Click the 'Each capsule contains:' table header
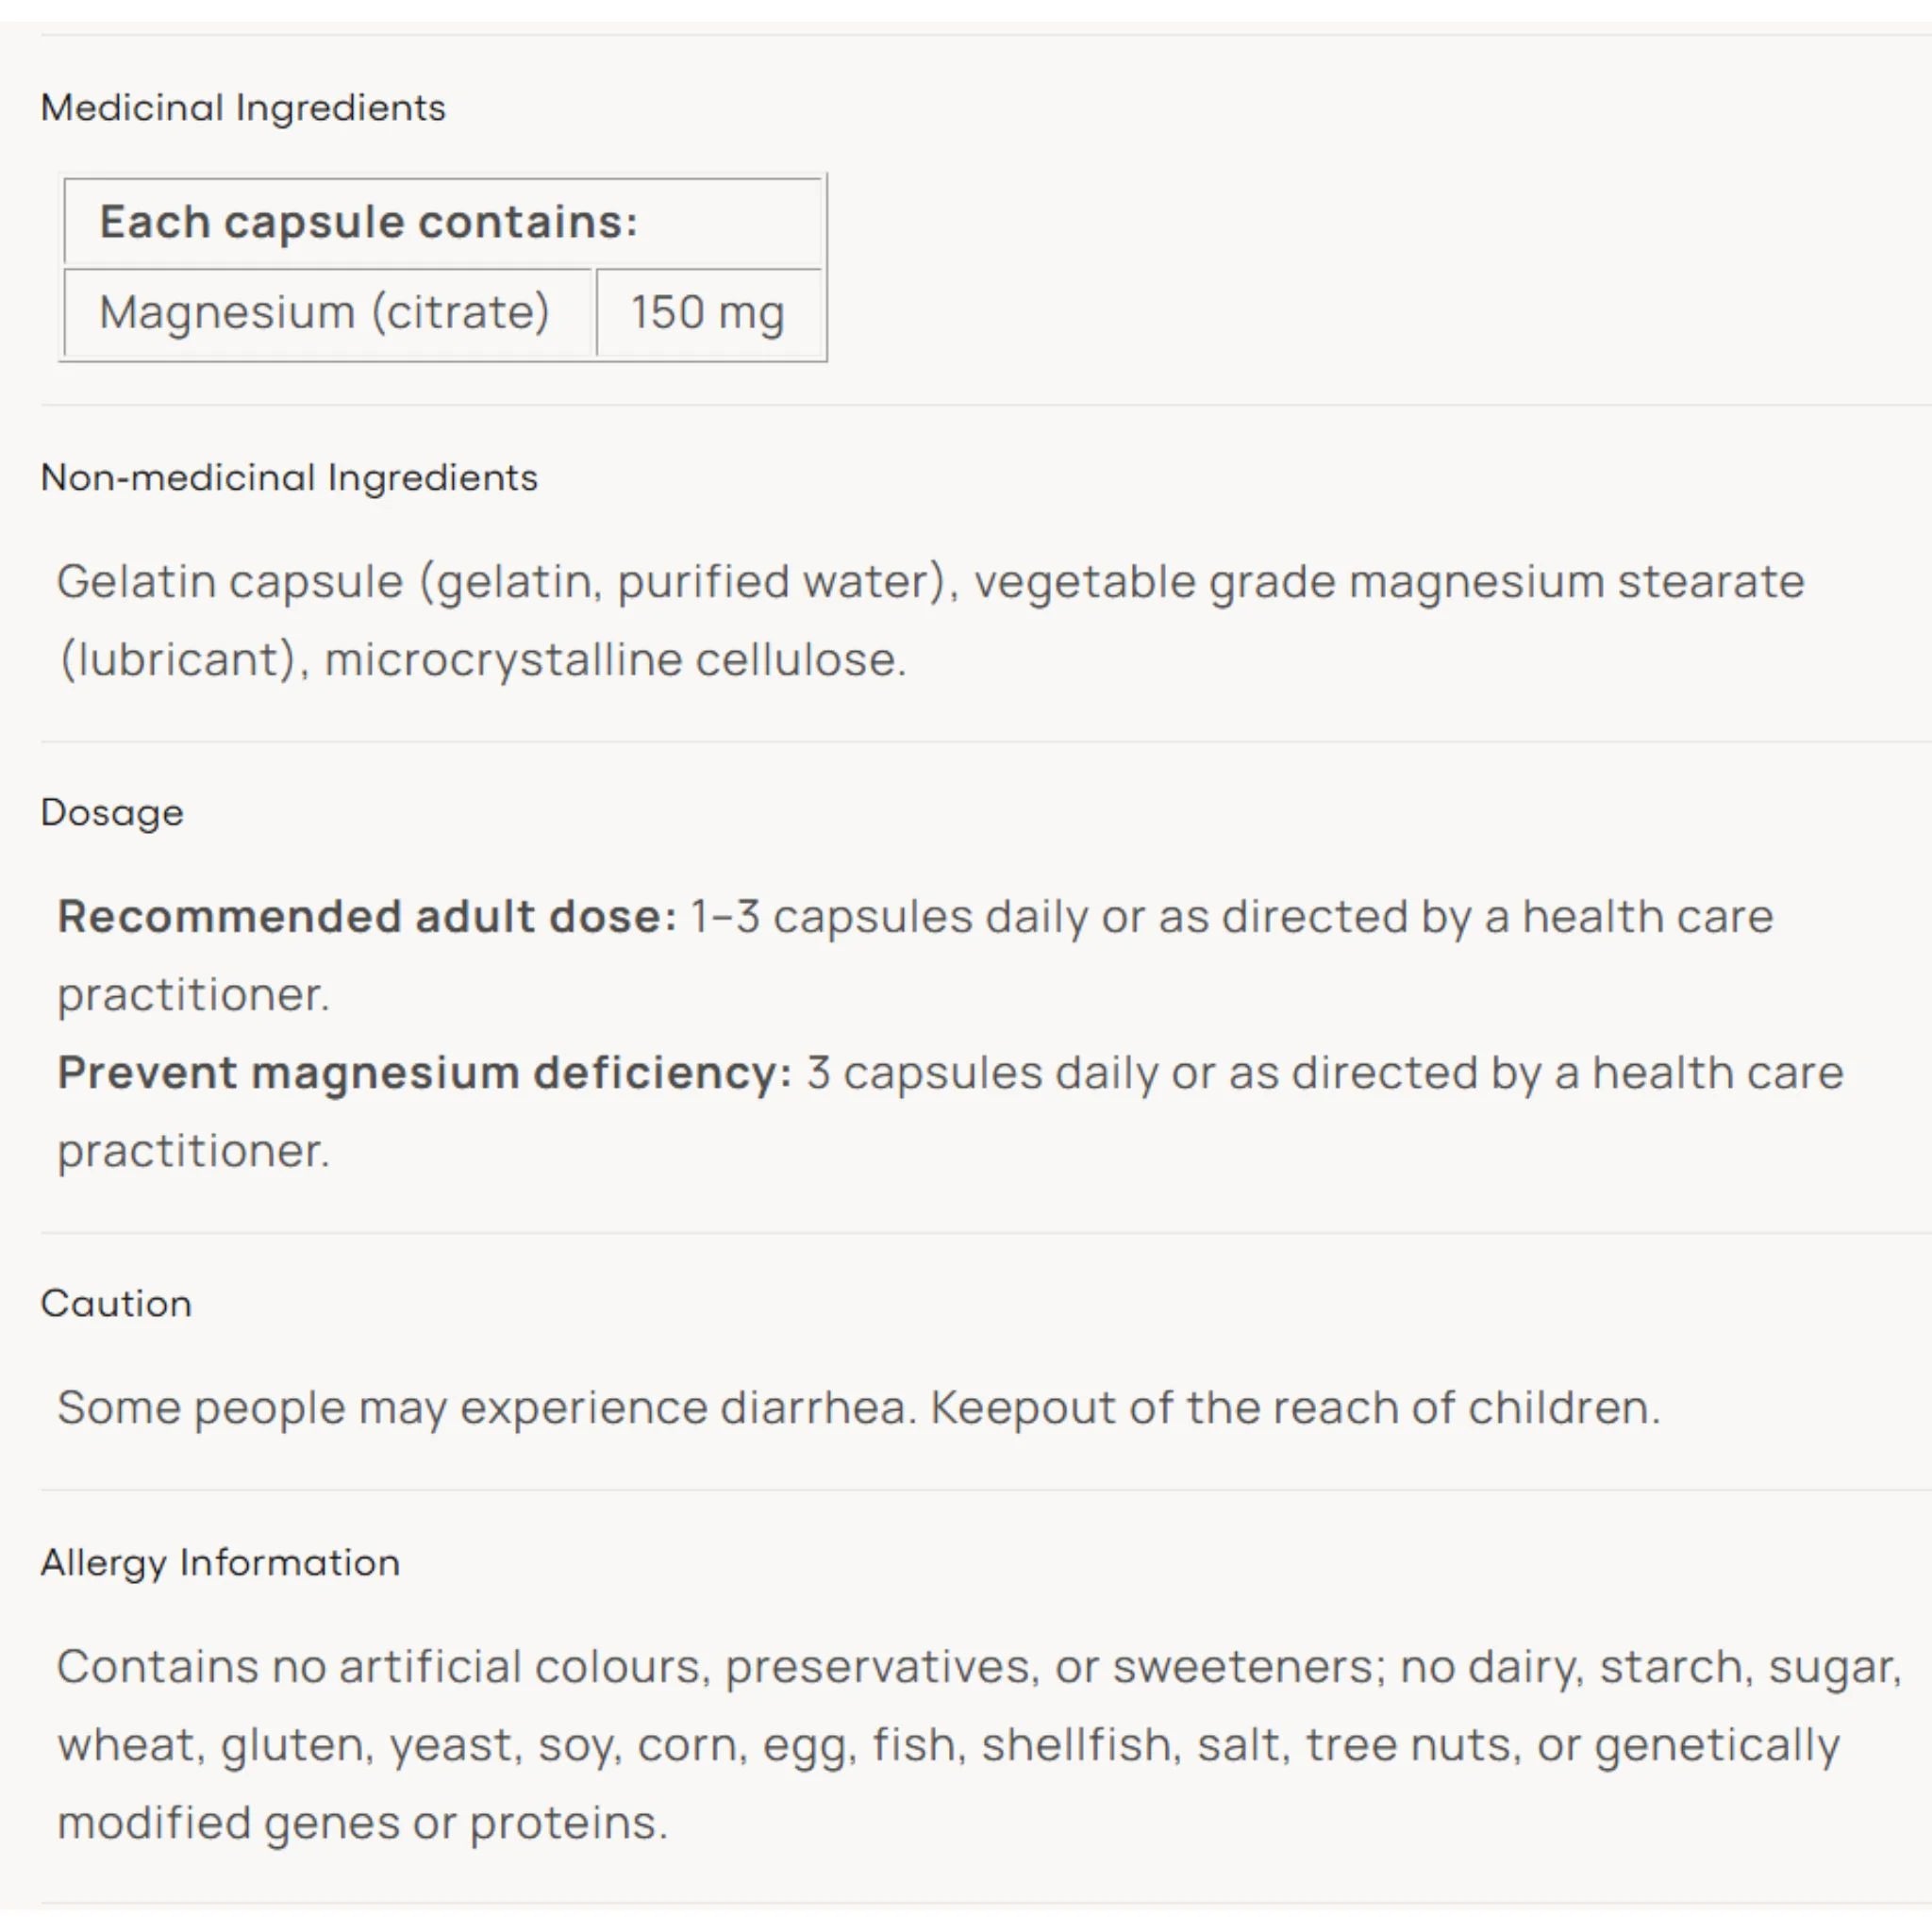 [443, 222]
